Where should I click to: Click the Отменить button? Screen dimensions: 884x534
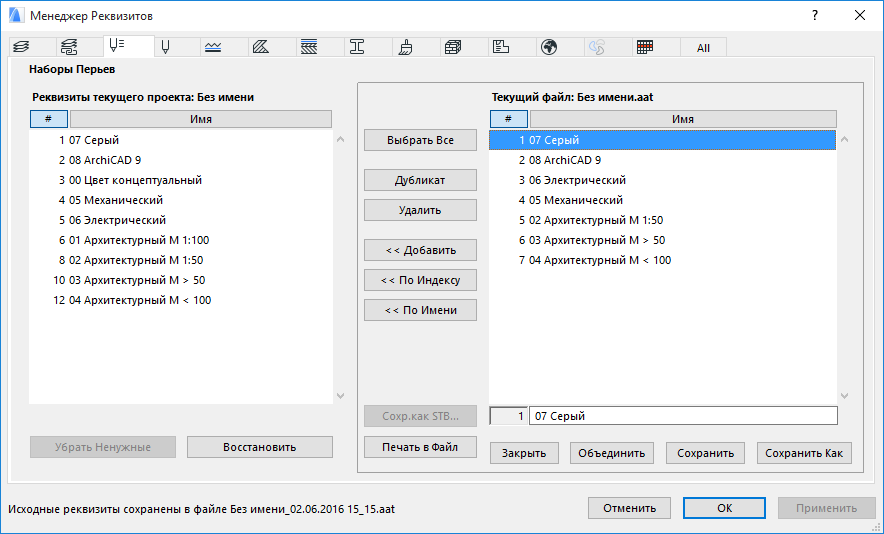coord(629,508)
